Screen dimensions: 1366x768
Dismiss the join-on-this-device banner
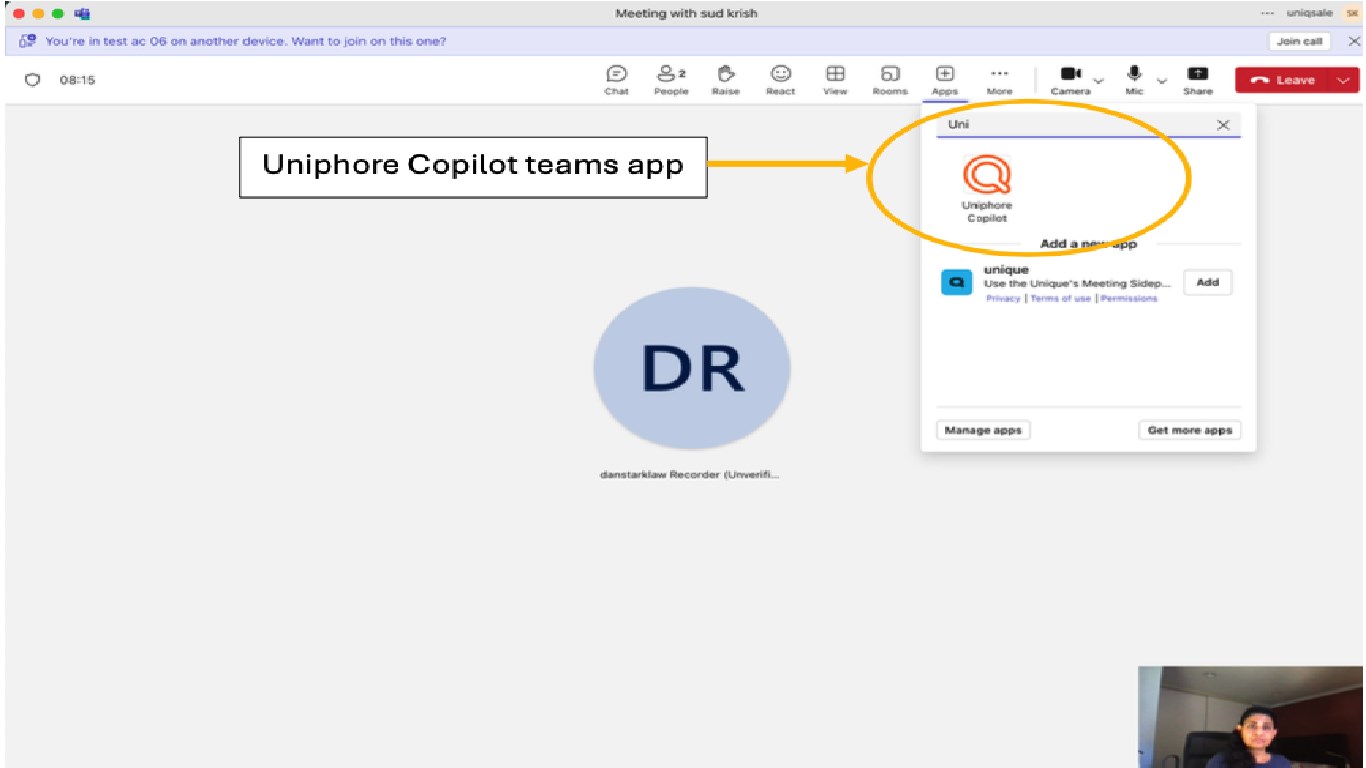pos(1354,41)
